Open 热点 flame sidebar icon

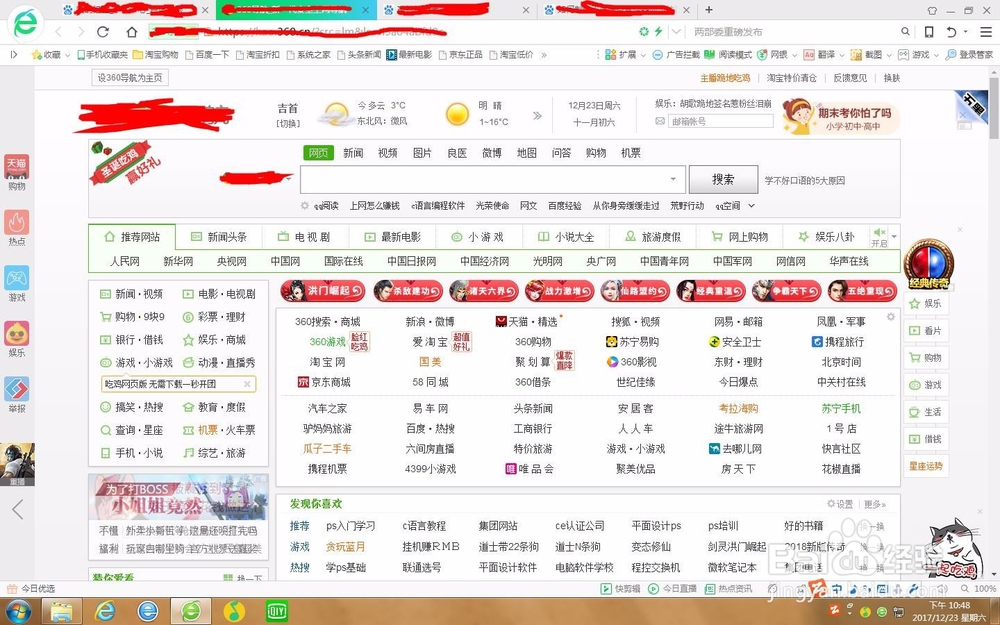[x=17, y=228]
